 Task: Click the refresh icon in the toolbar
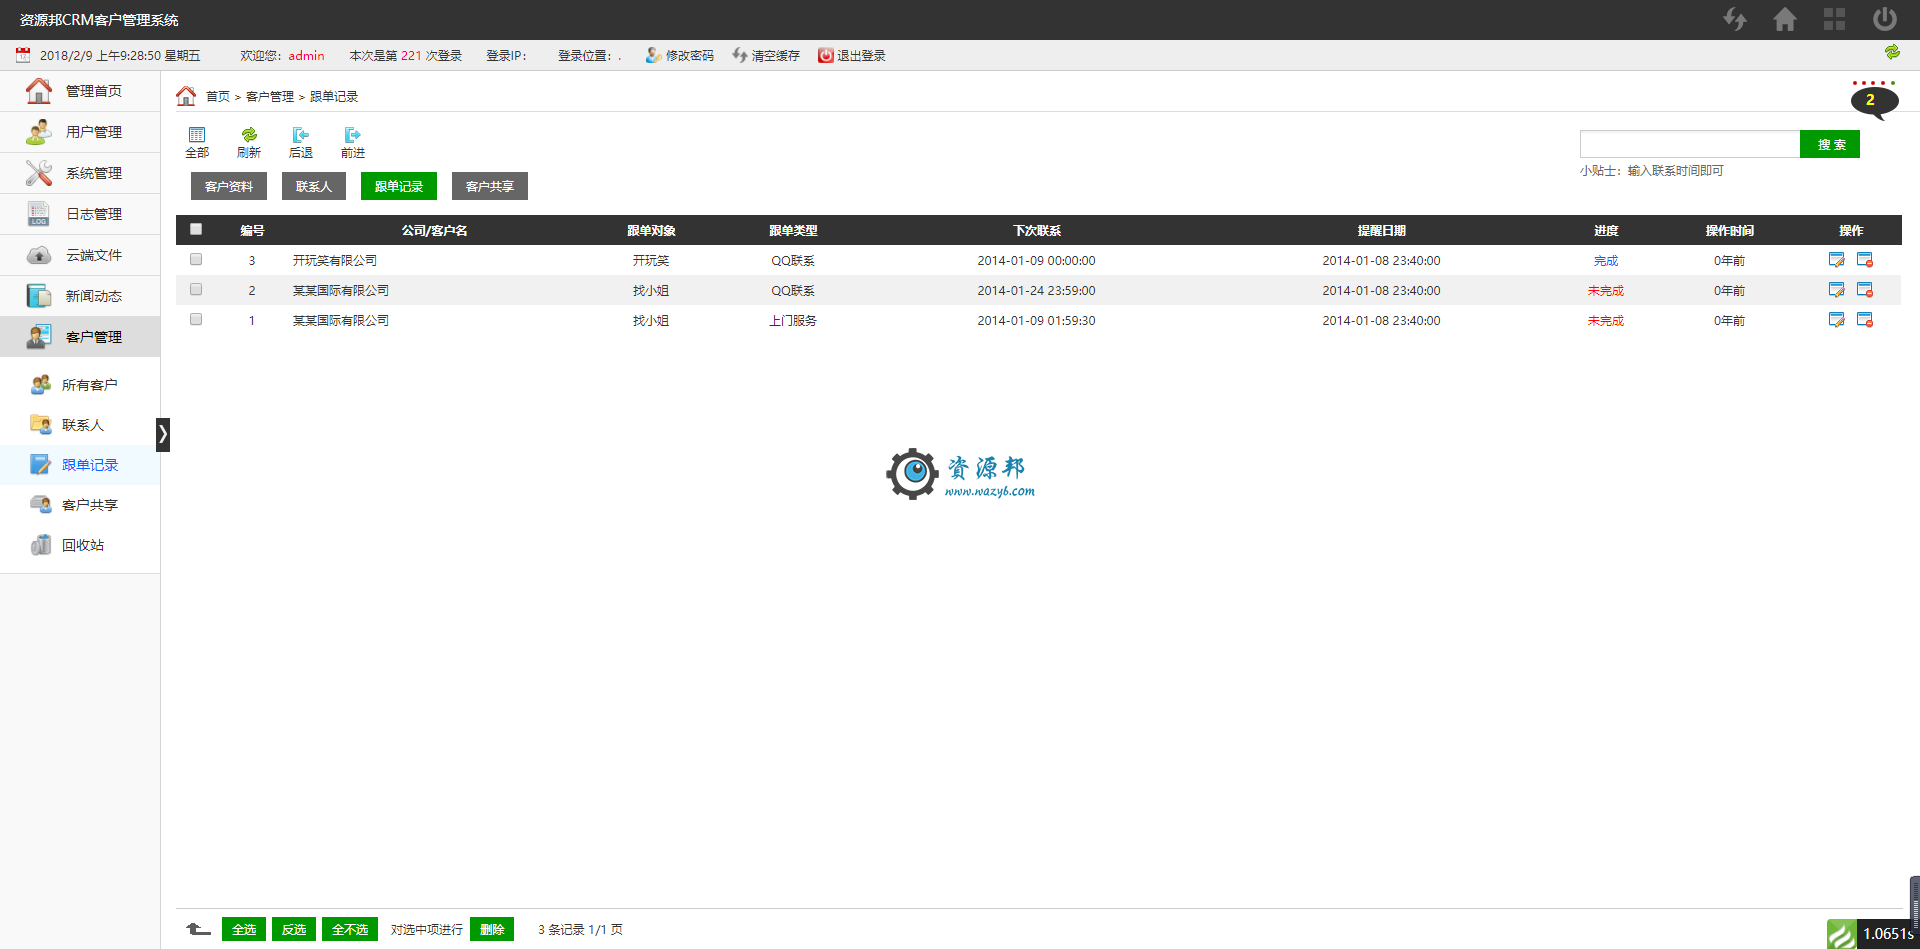pos(249,142)
